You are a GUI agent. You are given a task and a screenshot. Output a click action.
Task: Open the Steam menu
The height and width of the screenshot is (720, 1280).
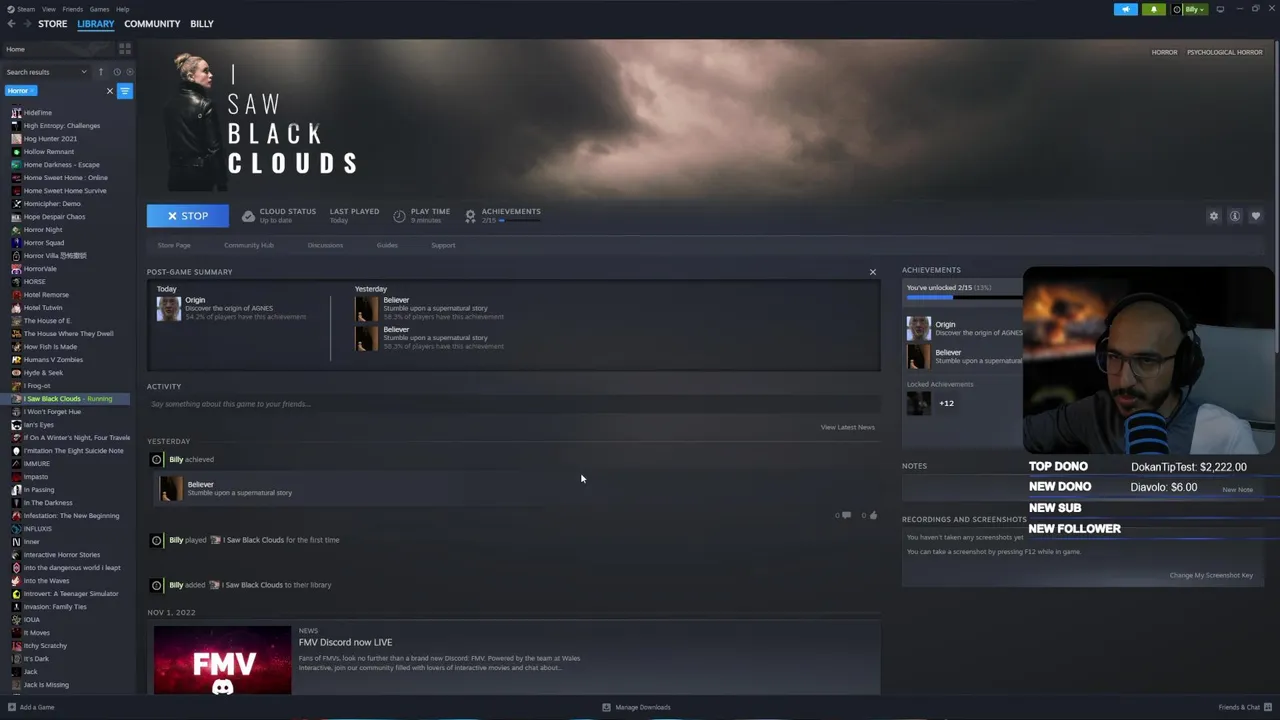25,9
